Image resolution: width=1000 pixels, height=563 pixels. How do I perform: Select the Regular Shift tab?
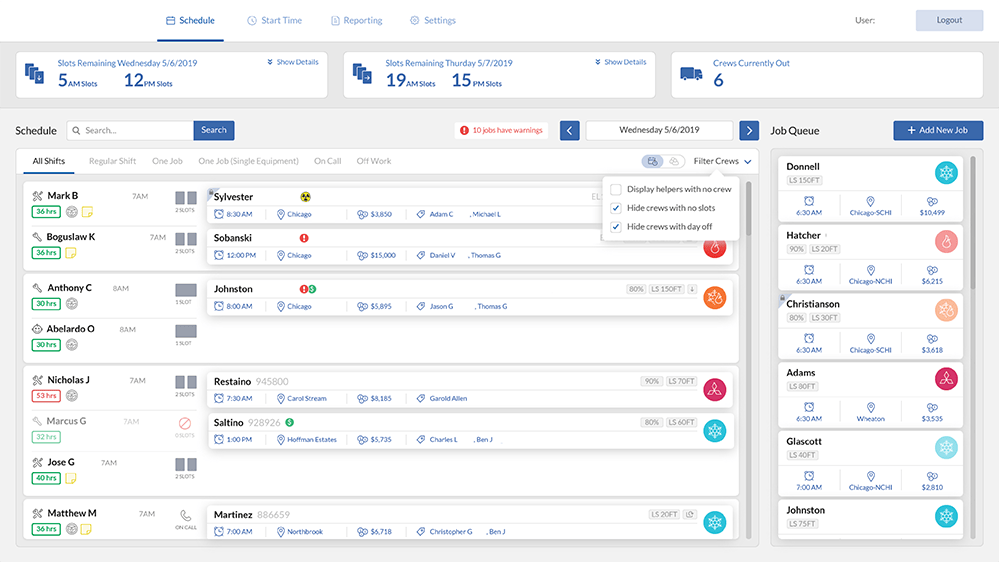click(x=112, y=161)
